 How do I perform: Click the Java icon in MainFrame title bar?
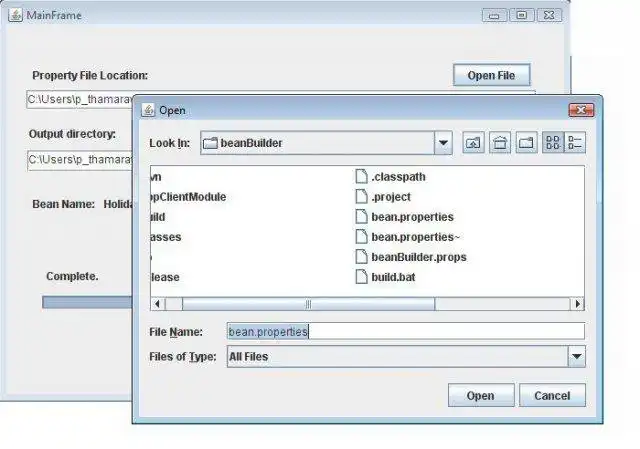click(16, 15)
